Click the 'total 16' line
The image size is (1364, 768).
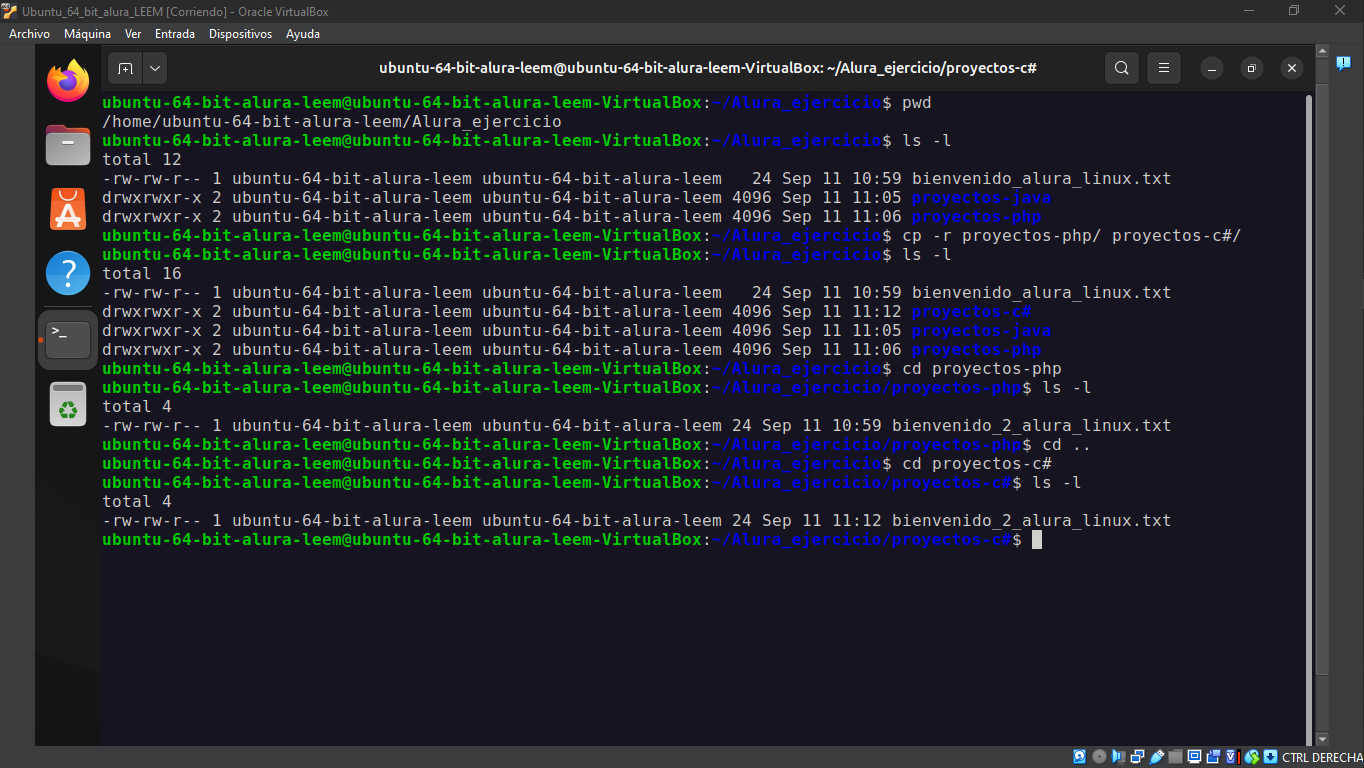(x=142, y=273)
